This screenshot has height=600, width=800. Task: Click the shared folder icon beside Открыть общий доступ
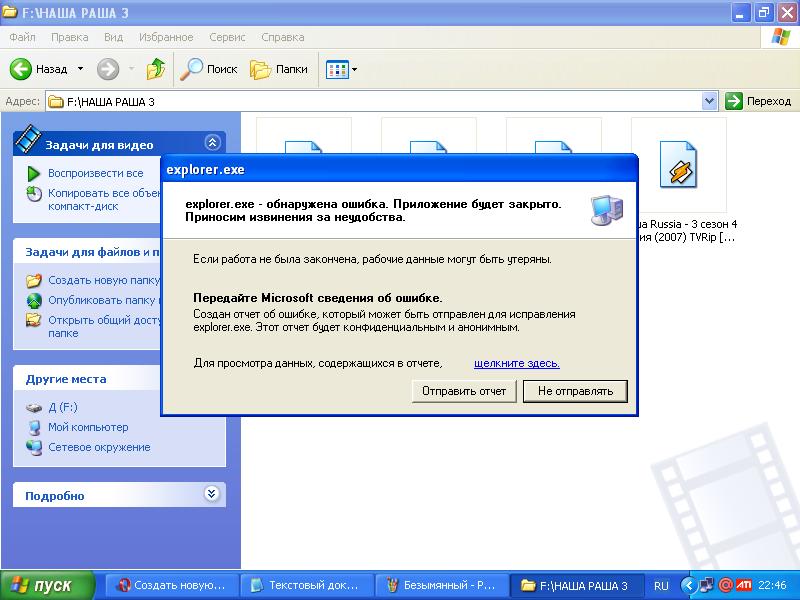(34, 320)
